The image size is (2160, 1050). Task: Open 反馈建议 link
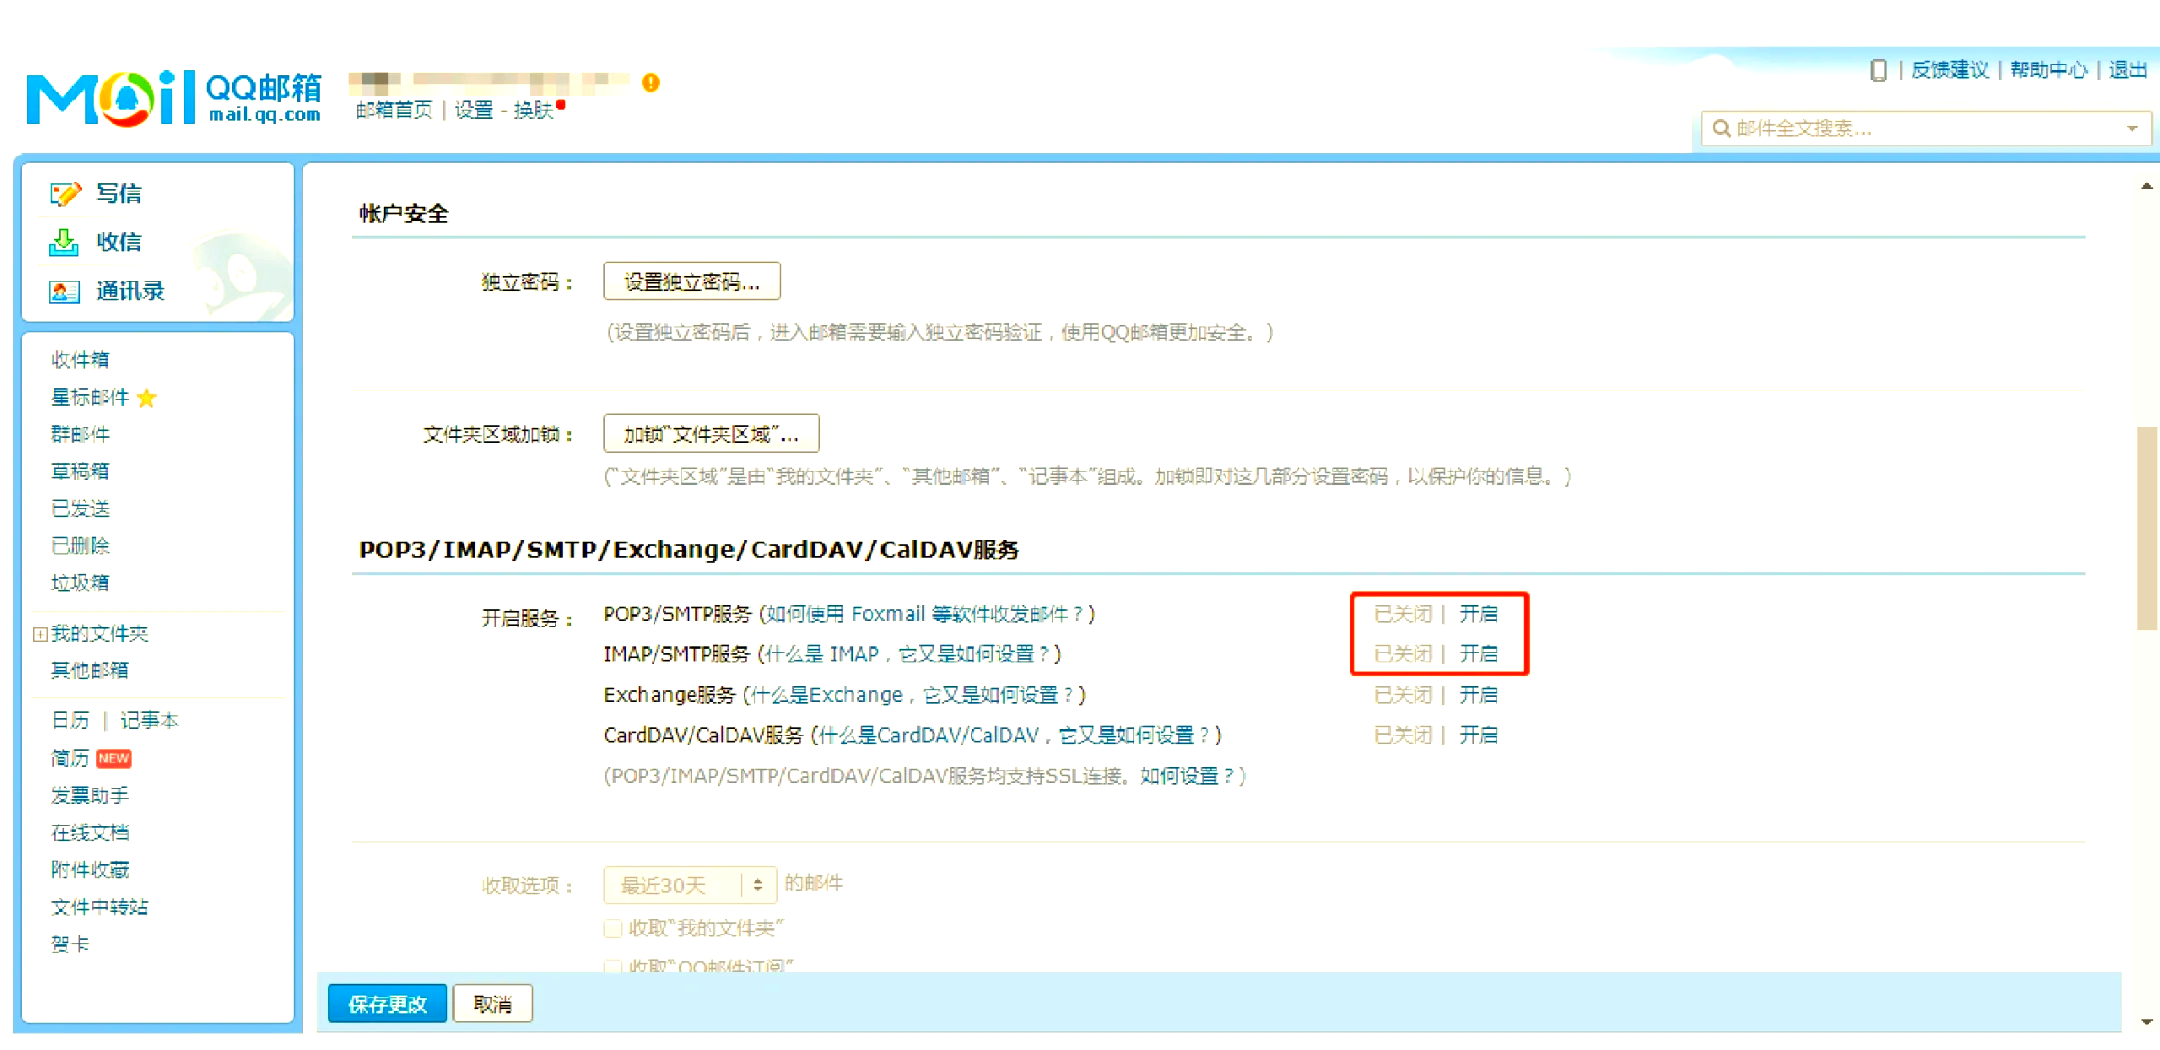coord(1950,70)
